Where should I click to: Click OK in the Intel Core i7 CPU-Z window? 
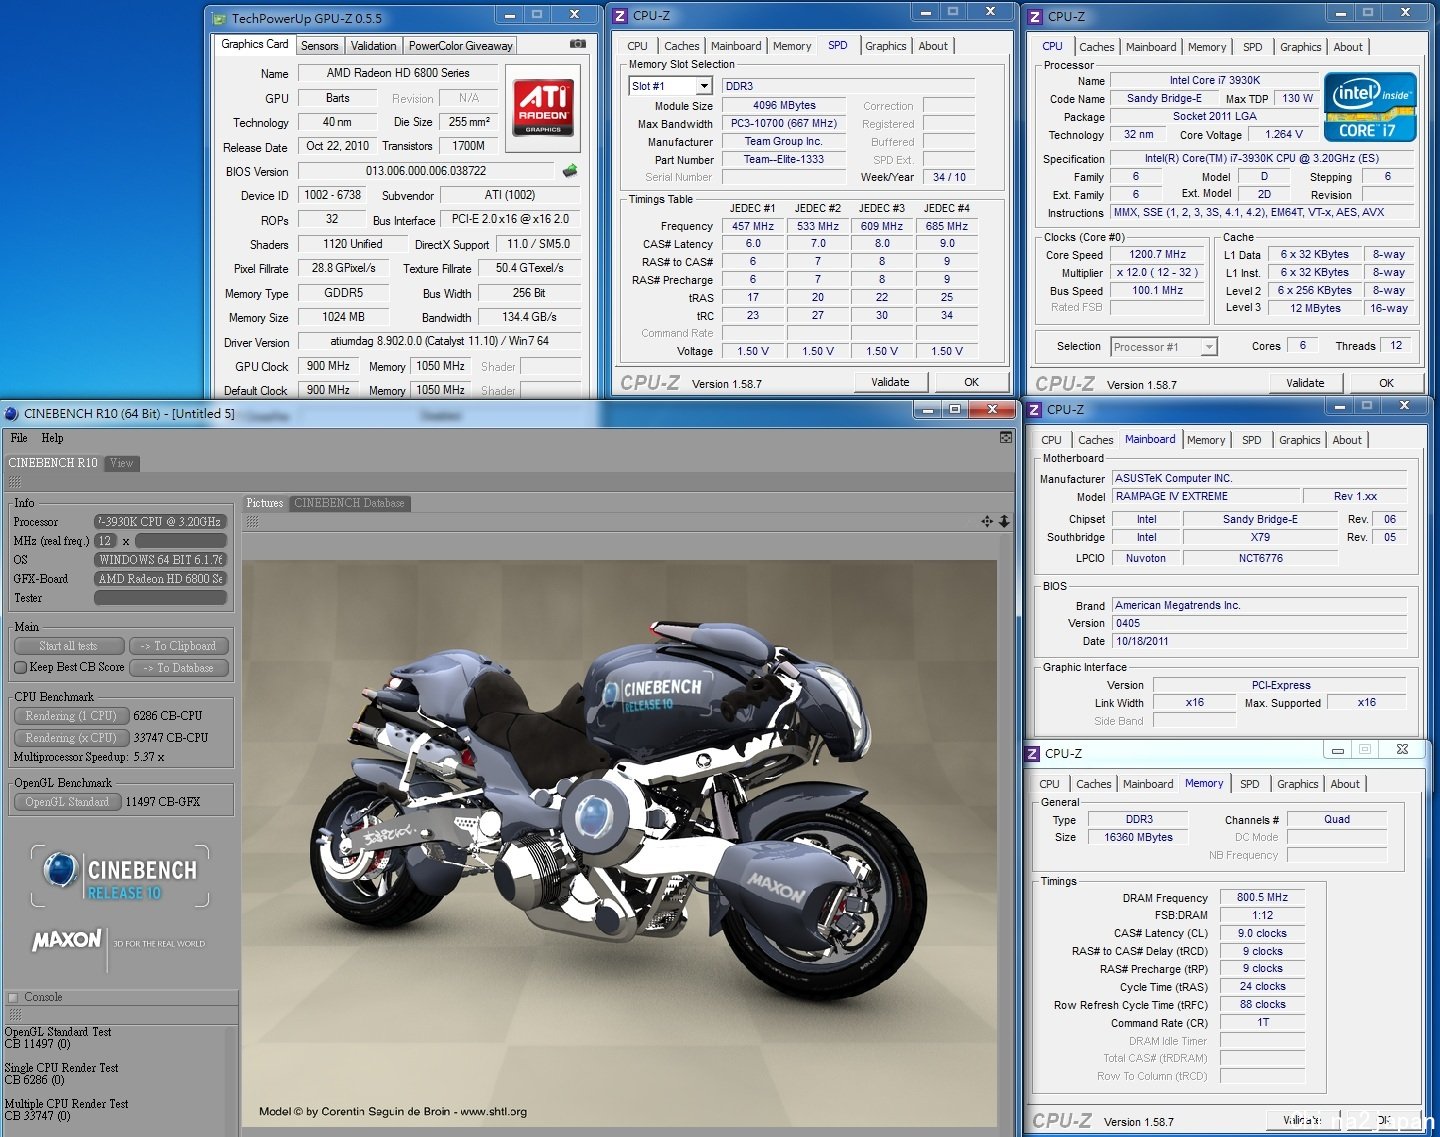coord(1386,383)
